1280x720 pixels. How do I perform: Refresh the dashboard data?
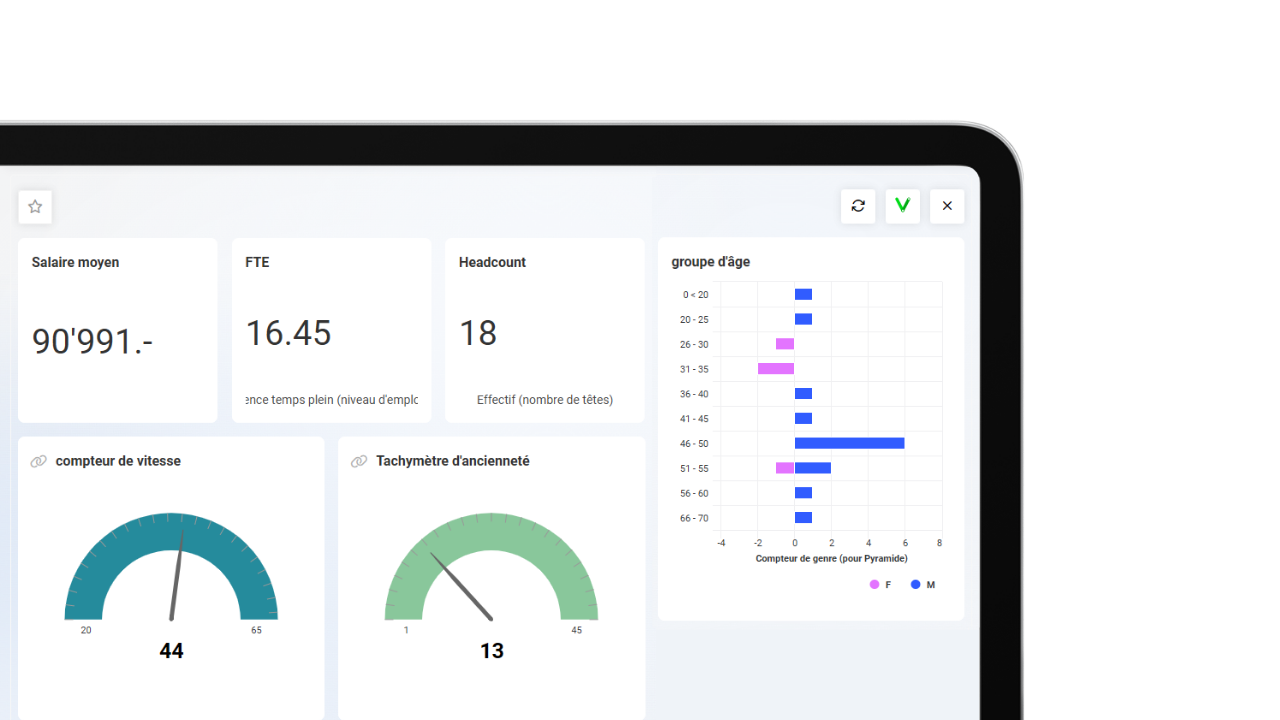[858, 206]
